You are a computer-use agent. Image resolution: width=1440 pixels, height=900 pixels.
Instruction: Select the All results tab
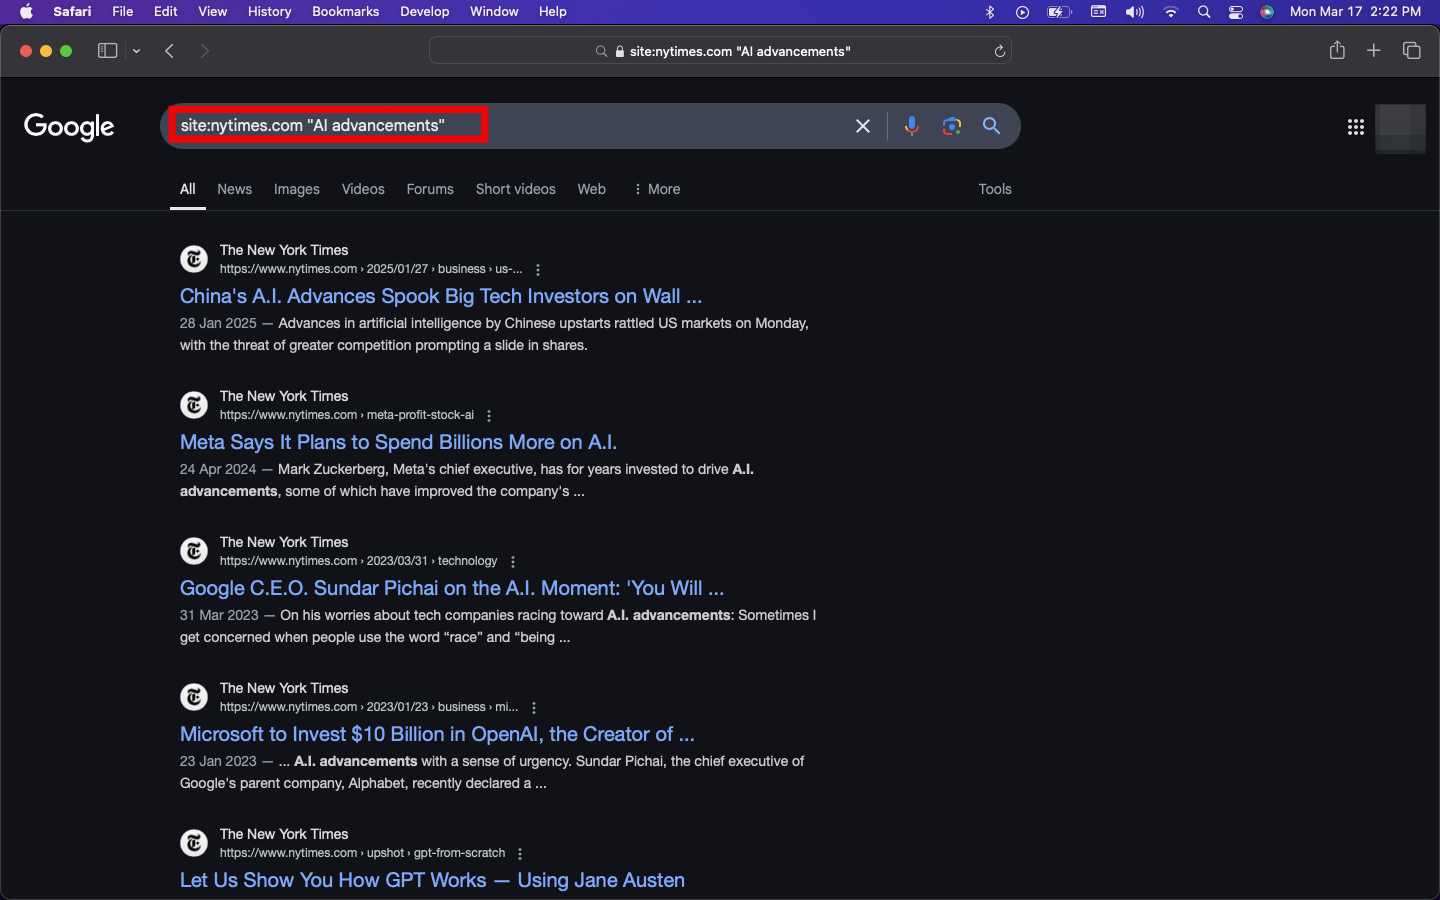188,189
